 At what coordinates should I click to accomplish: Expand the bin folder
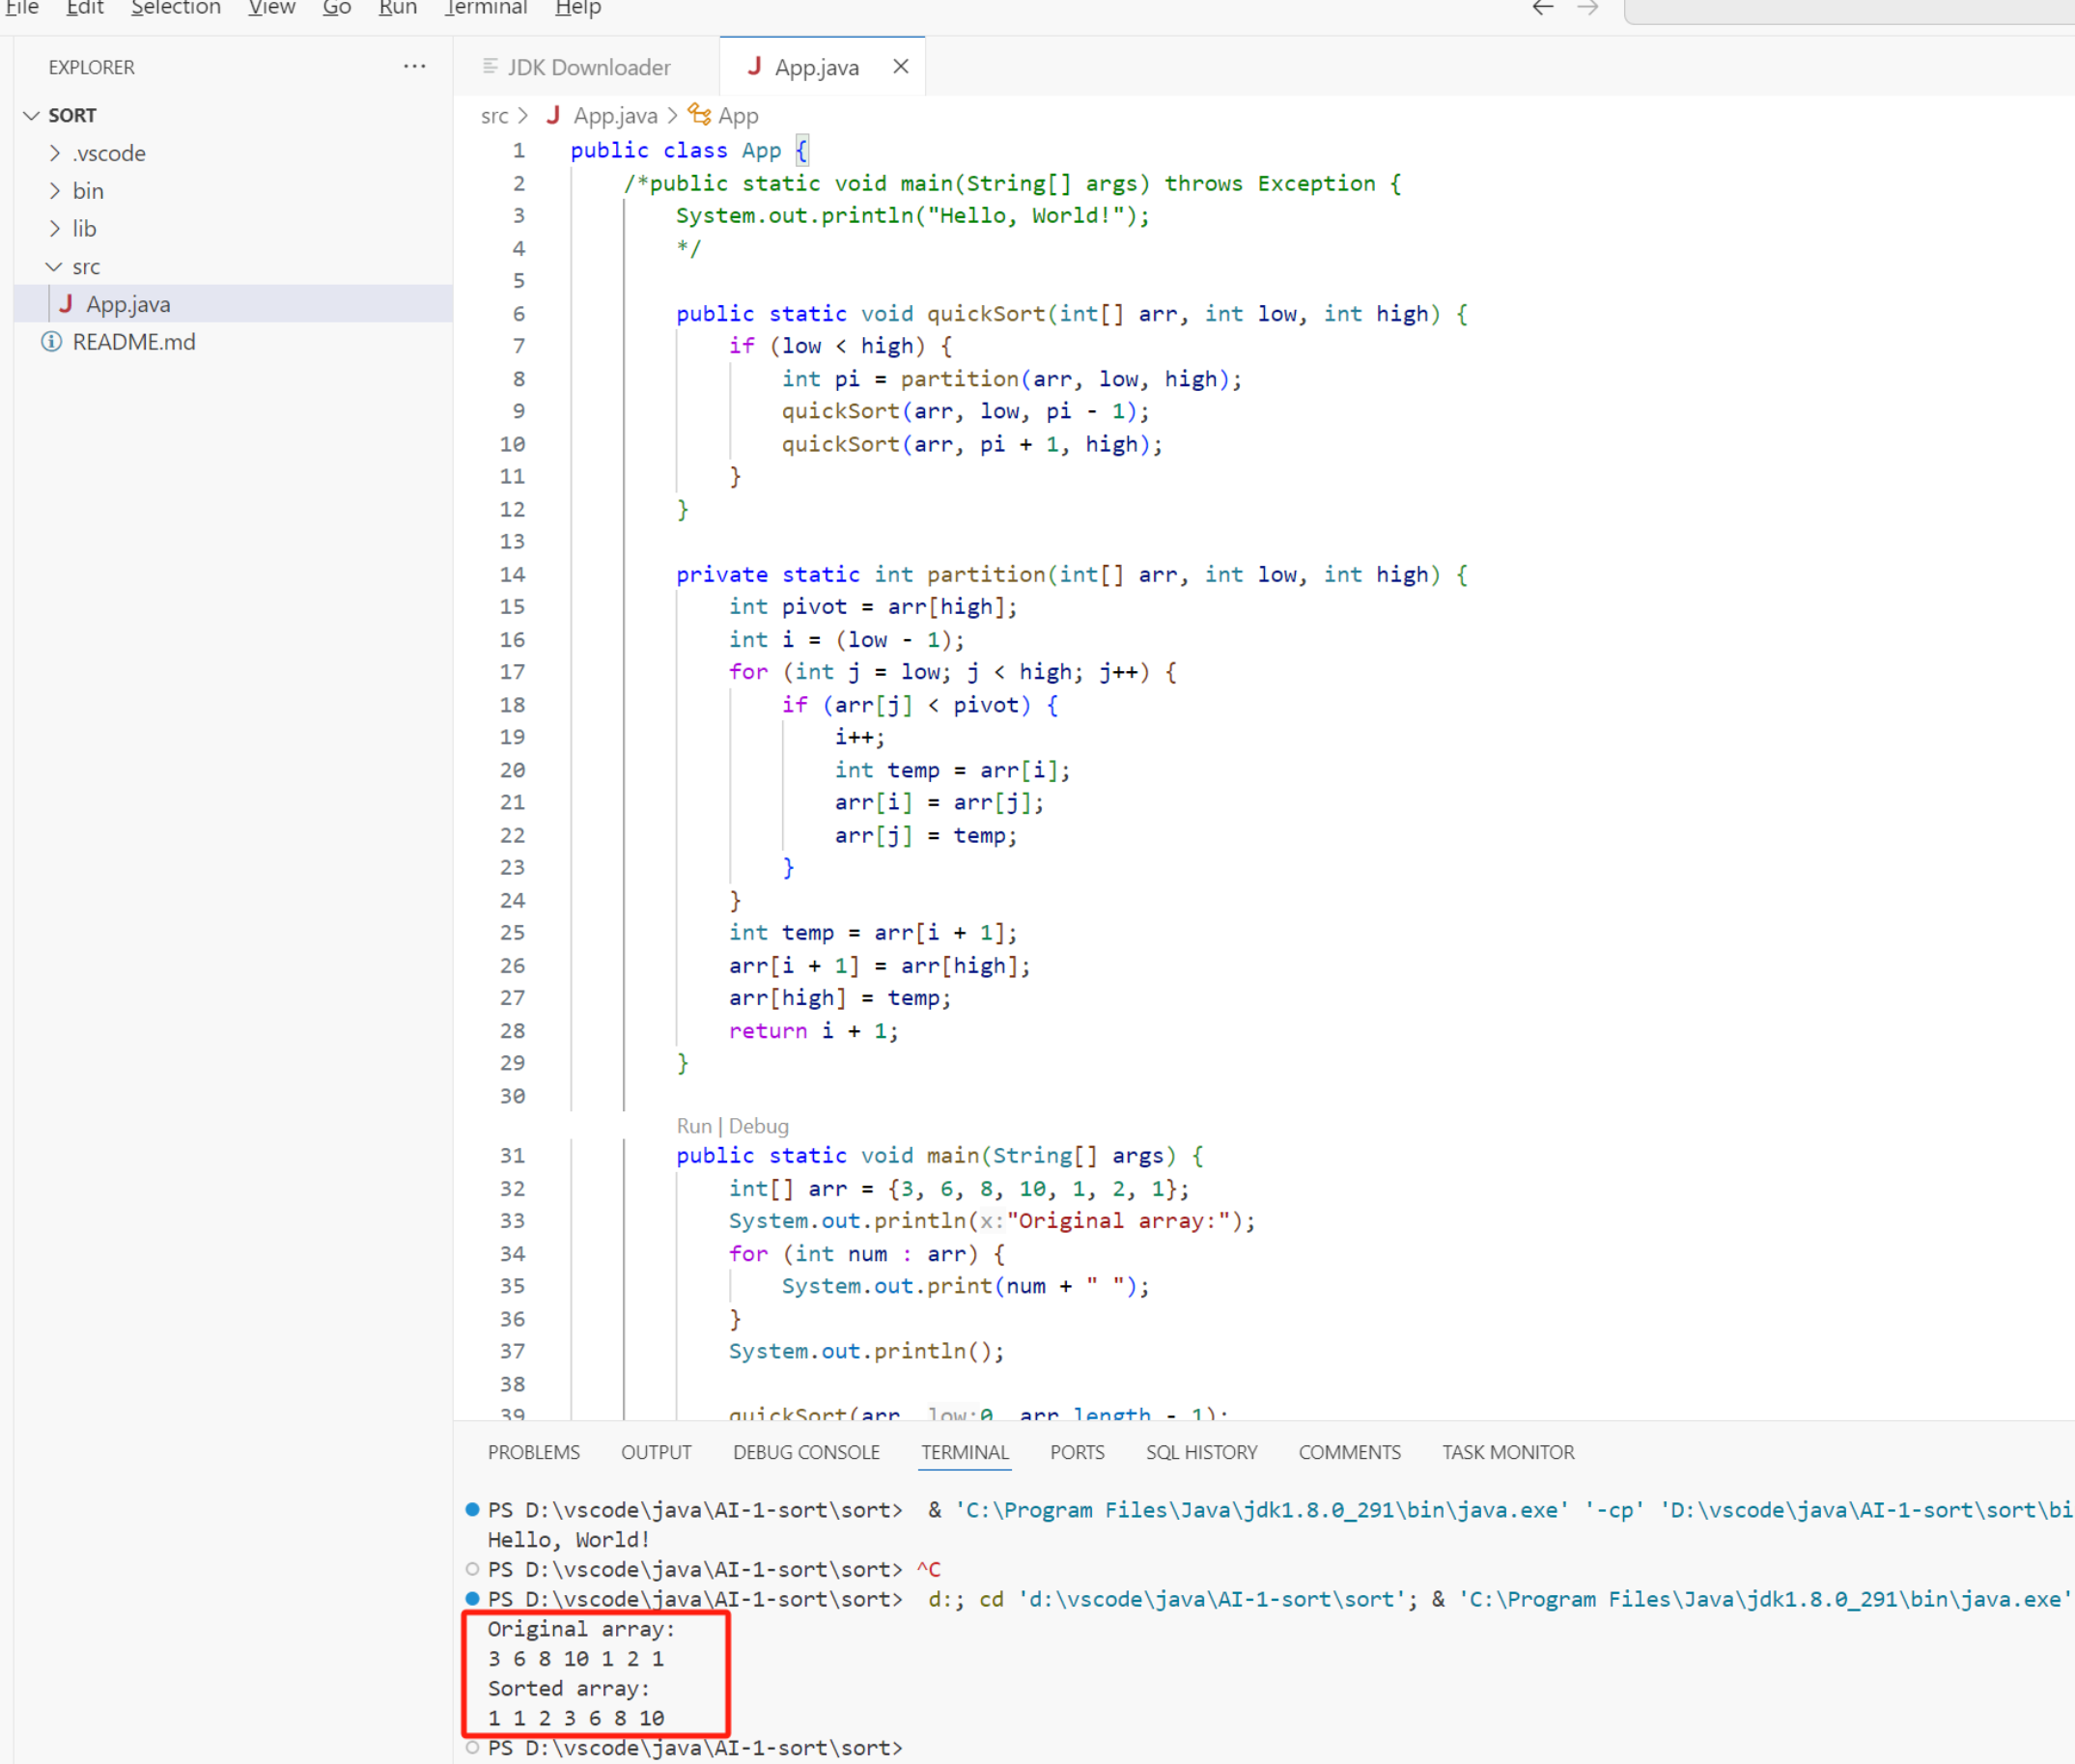point(55,191)
